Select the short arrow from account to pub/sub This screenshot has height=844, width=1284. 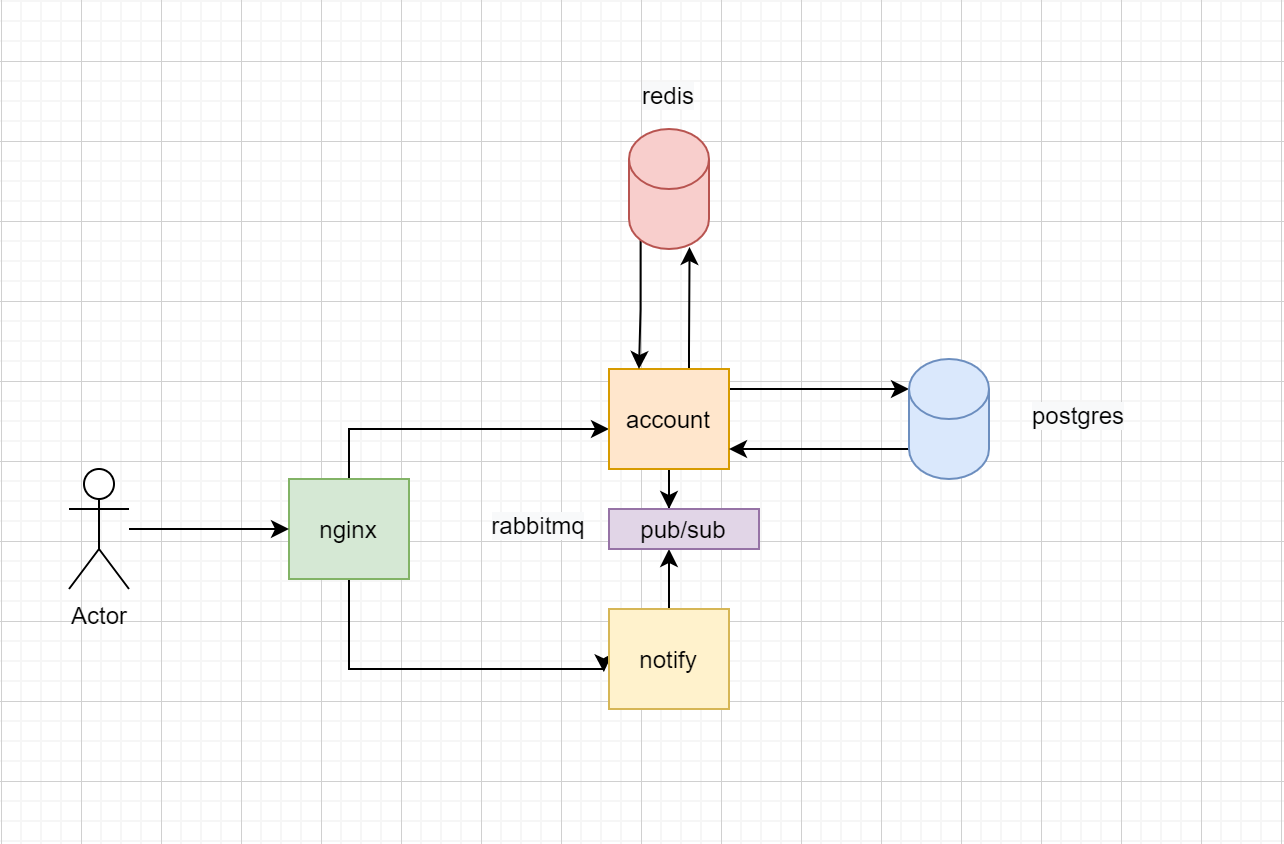click(x=669, y=489)
